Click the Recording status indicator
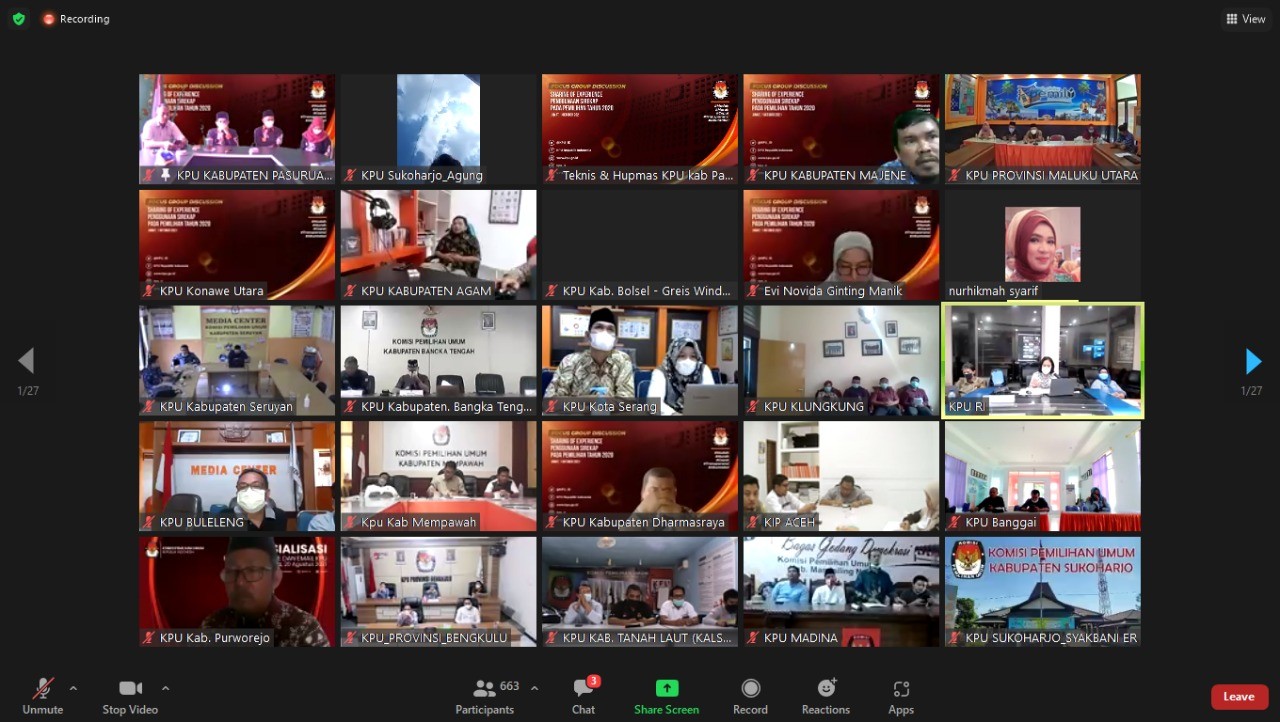 click(76, 19)
